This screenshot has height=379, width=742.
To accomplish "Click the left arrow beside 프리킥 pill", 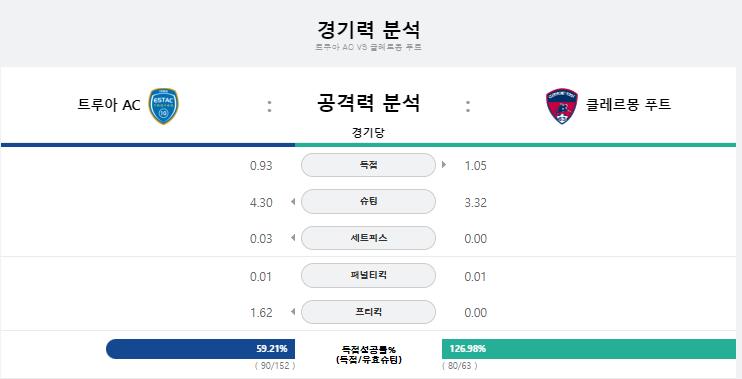I will tap(293, 312).
